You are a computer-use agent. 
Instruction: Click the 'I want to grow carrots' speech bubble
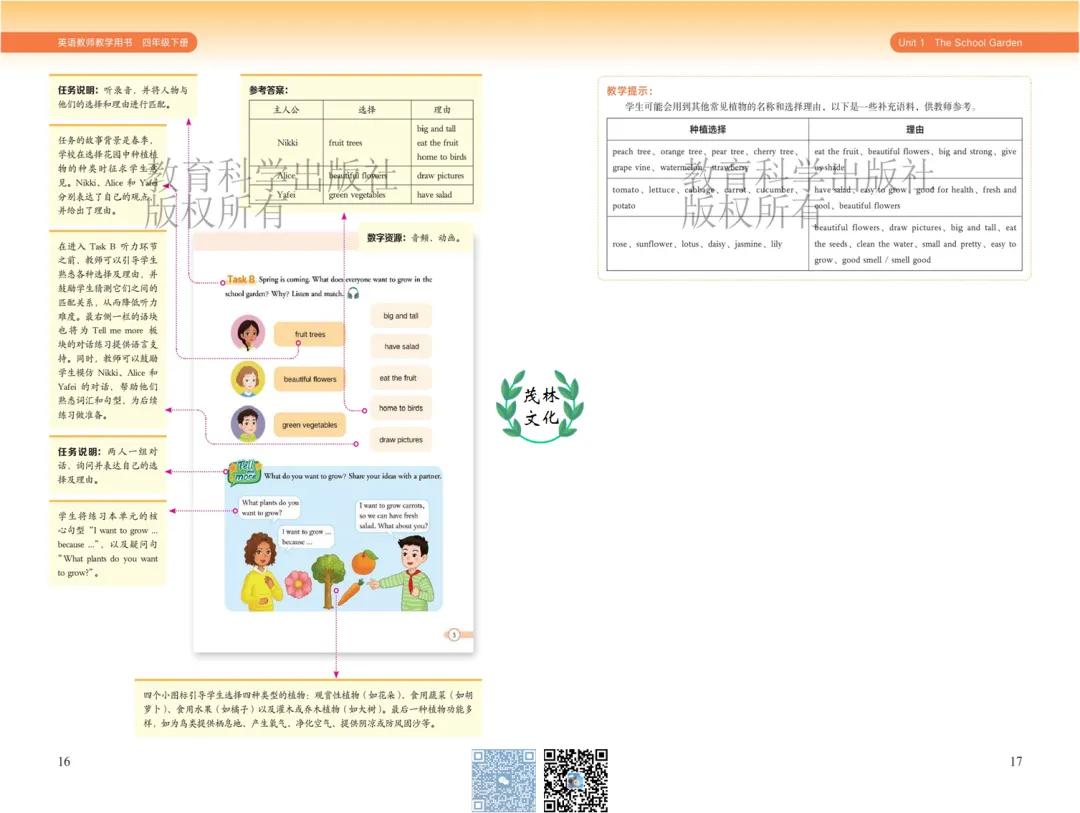click(x=393, y=515)
